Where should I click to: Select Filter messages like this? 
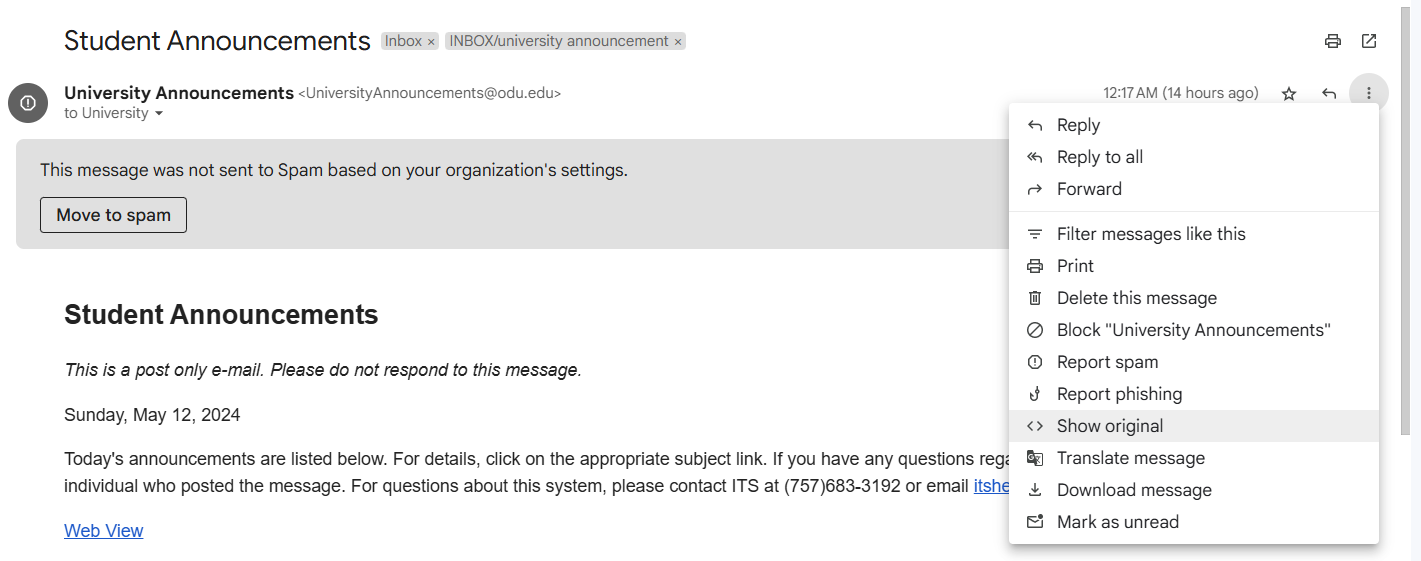[x=1151, y=234]
